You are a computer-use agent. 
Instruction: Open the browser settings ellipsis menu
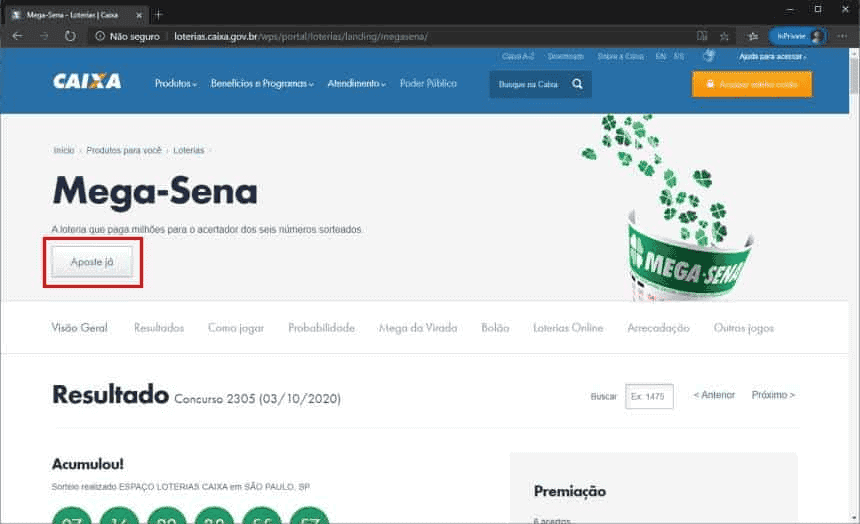tap(842, 36)
